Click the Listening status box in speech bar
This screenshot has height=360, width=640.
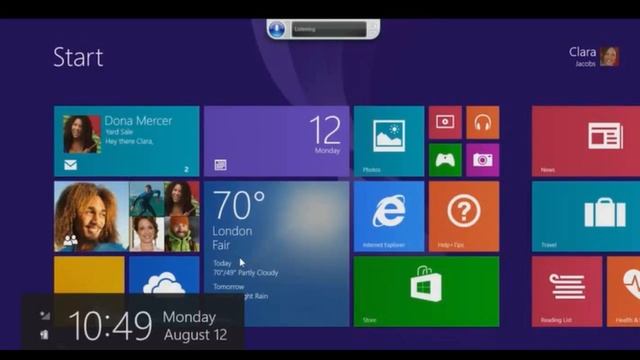click(x=329, y=29)
